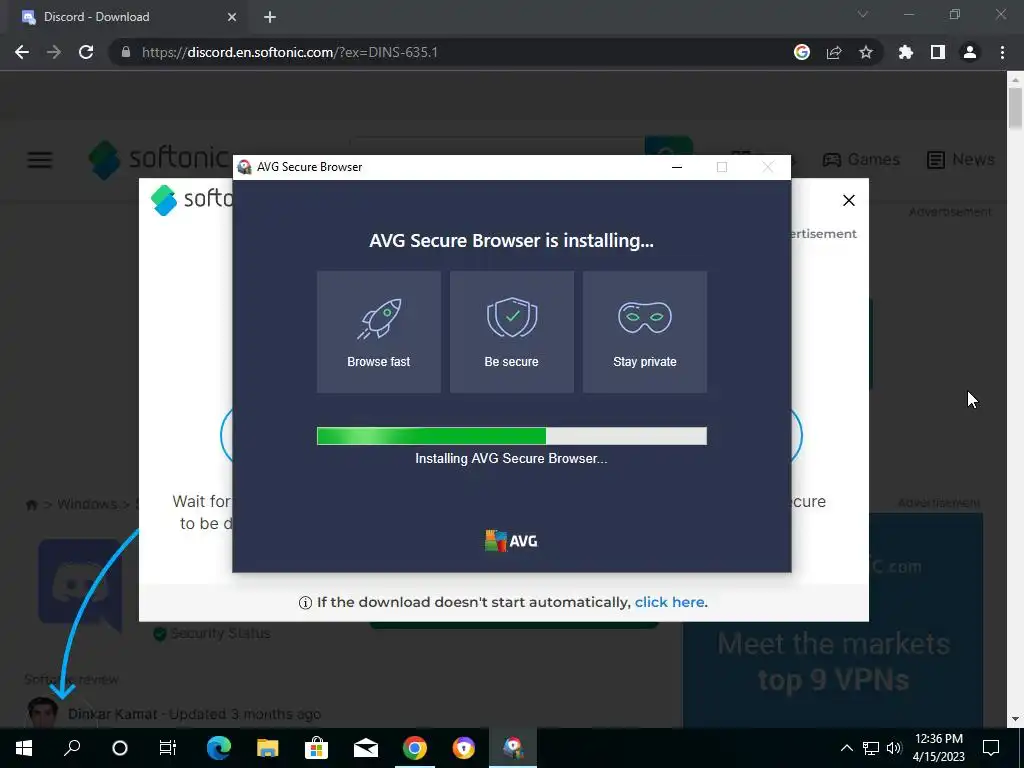Click the Google icon in address bar
Screen dimensions: 1024x768
point(802,52)
